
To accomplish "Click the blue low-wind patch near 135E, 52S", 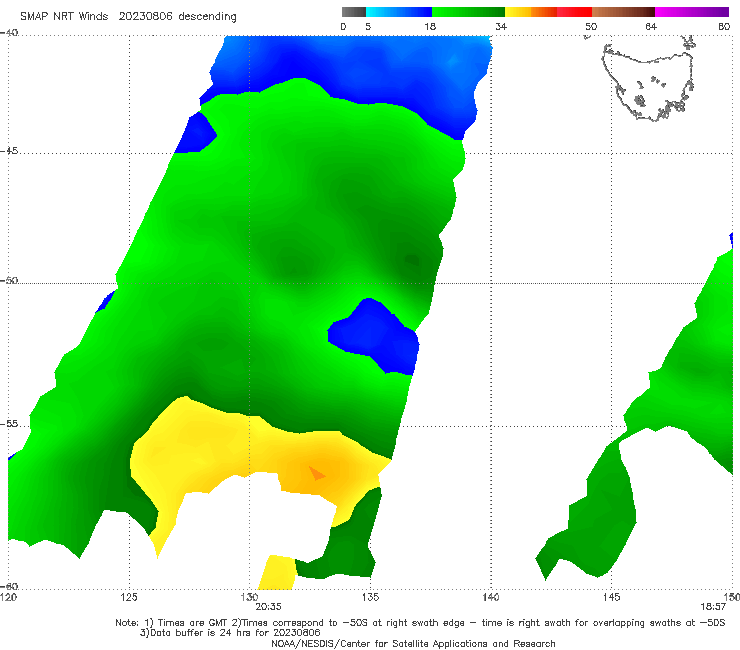I will click(375, 335).
